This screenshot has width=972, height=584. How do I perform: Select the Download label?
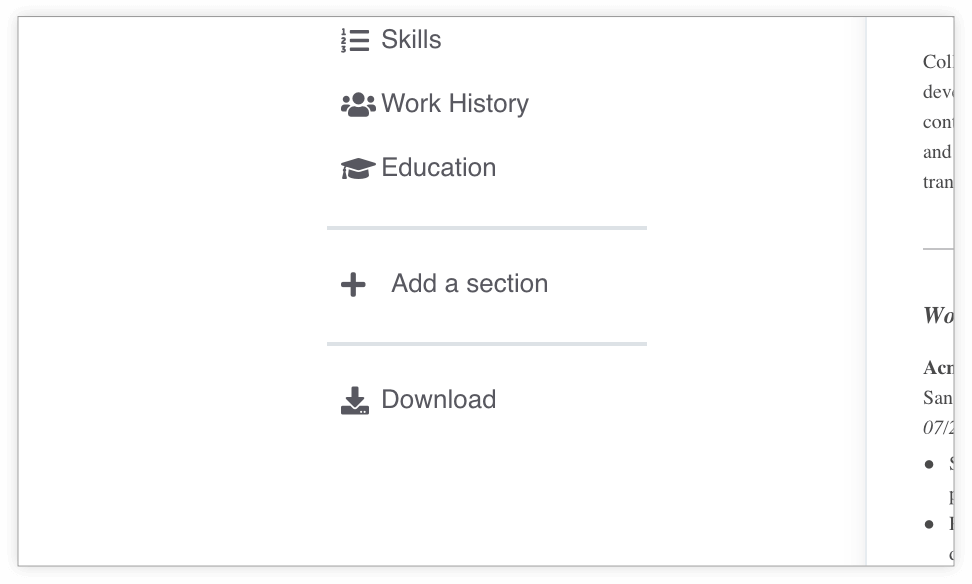tap(438, 399)
